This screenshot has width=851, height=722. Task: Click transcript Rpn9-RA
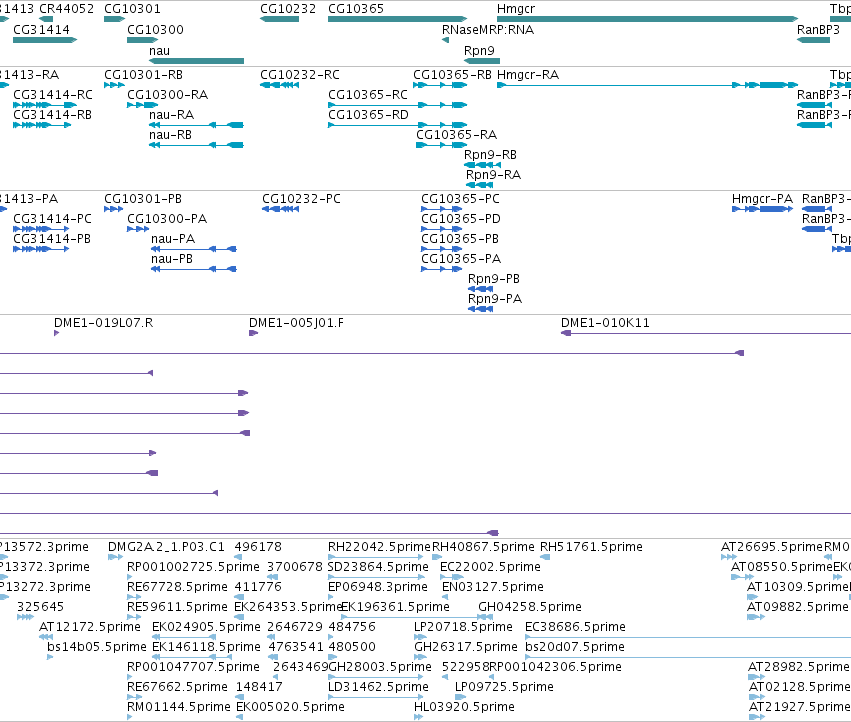click(493, 175)
